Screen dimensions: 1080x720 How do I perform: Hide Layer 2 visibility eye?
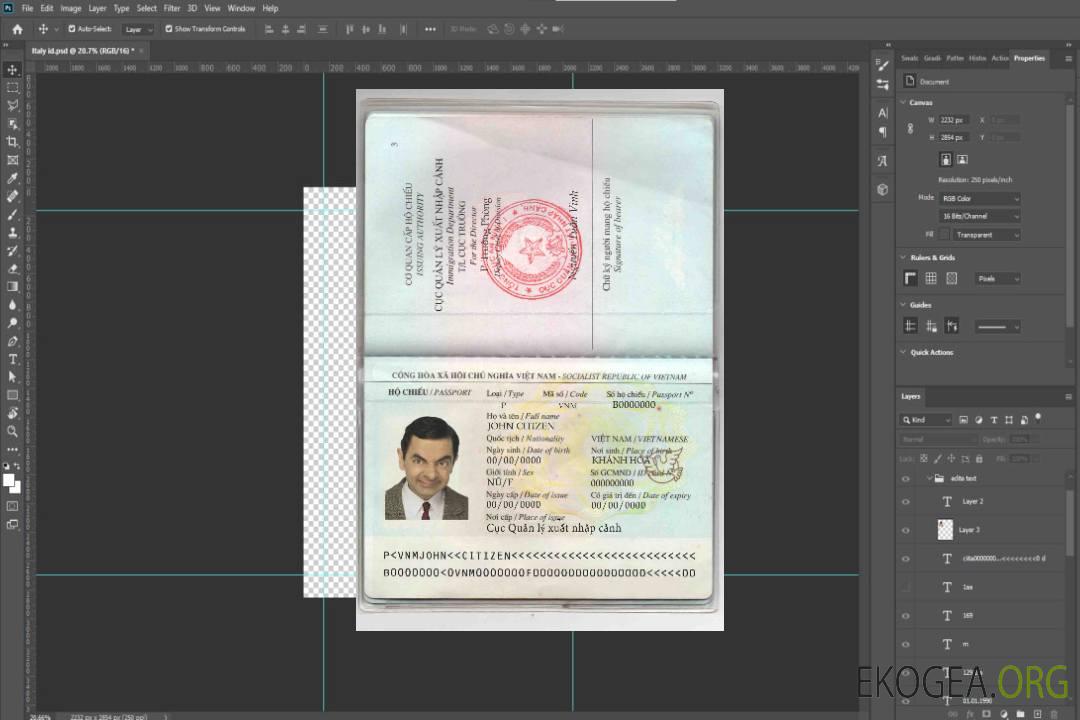point(906,502)
